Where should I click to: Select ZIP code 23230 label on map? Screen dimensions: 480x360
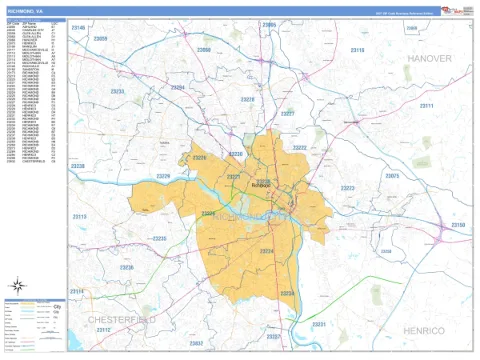click(x=236, y=154)
